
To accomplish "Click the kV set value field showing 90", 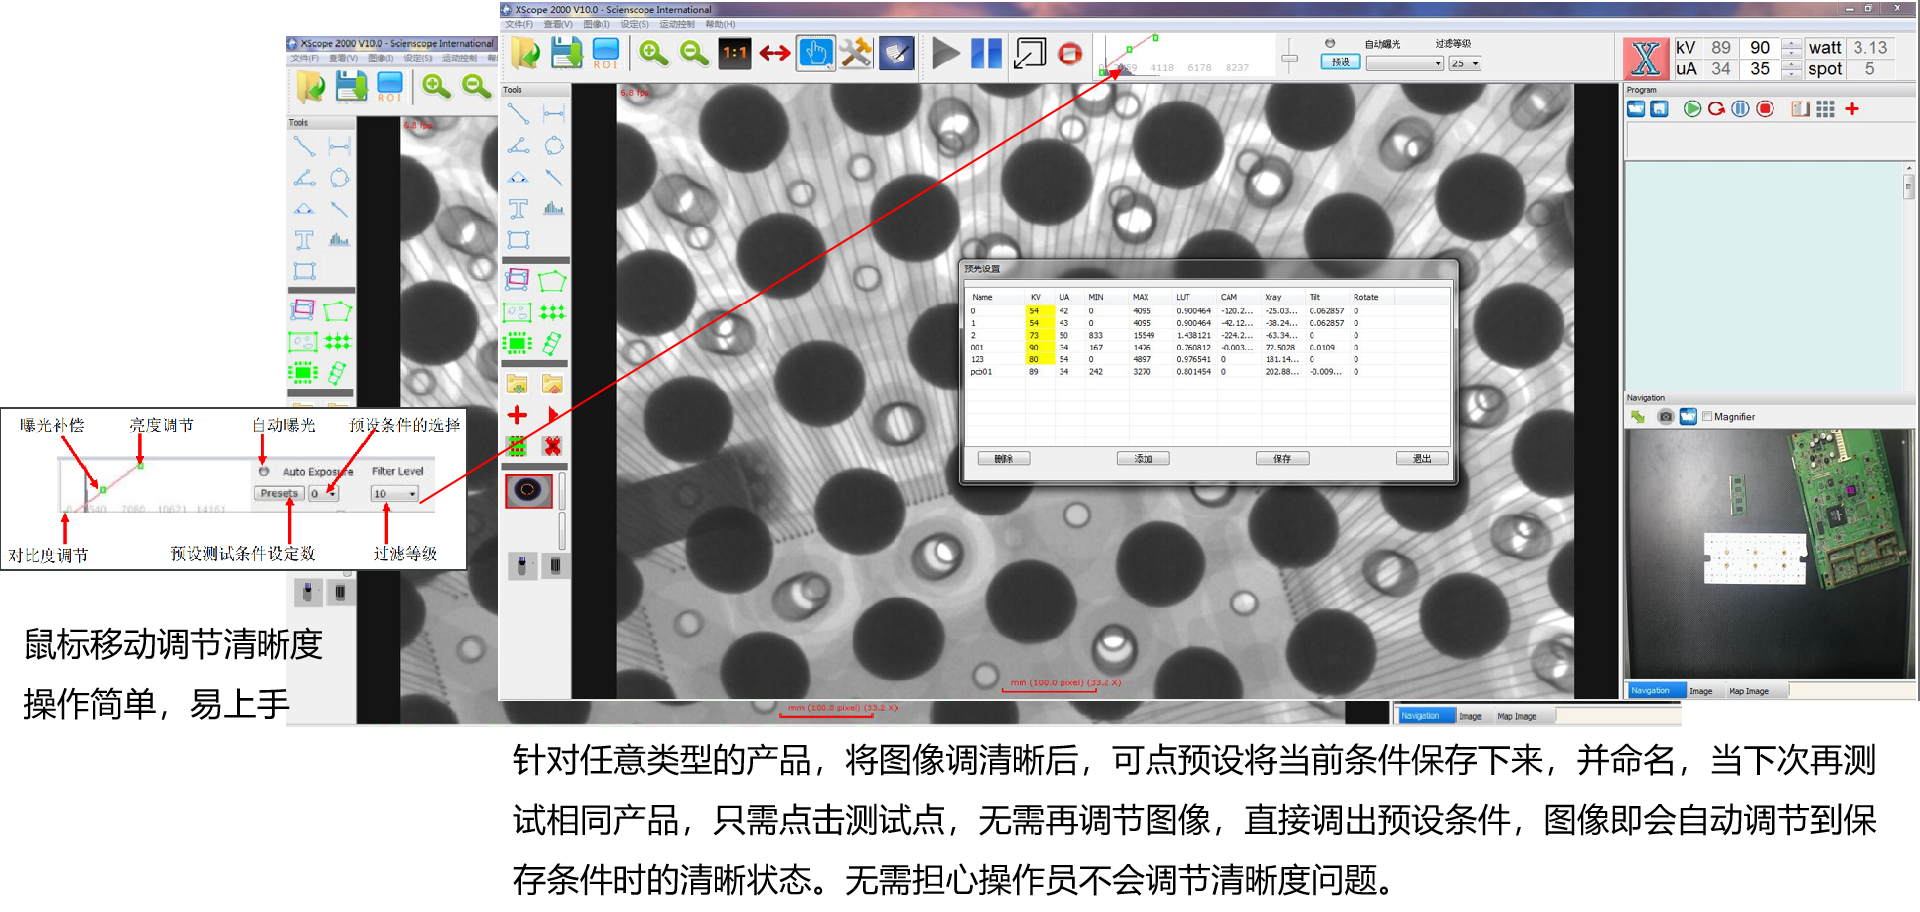I will tap(1760, 48).
